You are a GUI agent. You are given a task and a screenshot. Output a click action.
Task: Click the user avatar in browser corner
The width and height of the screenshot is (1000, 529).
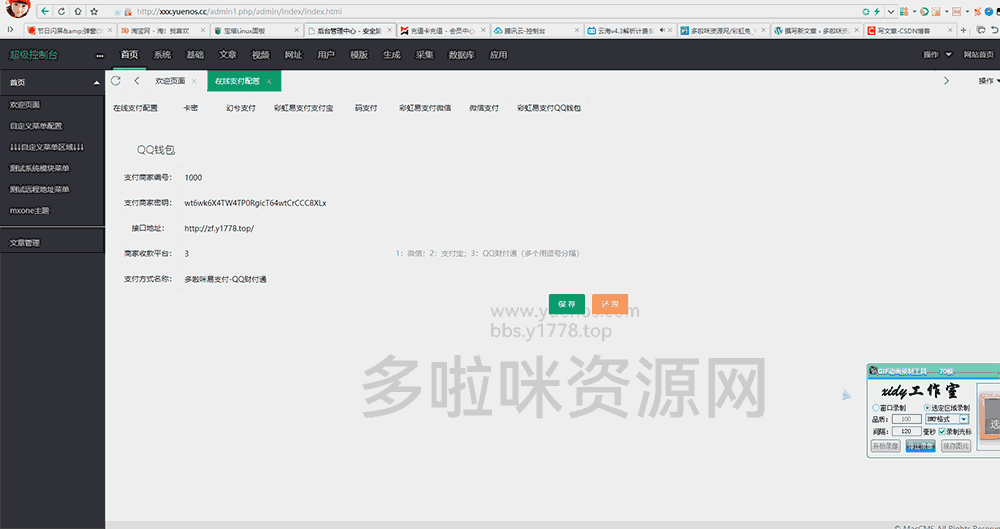pos(17,9)
